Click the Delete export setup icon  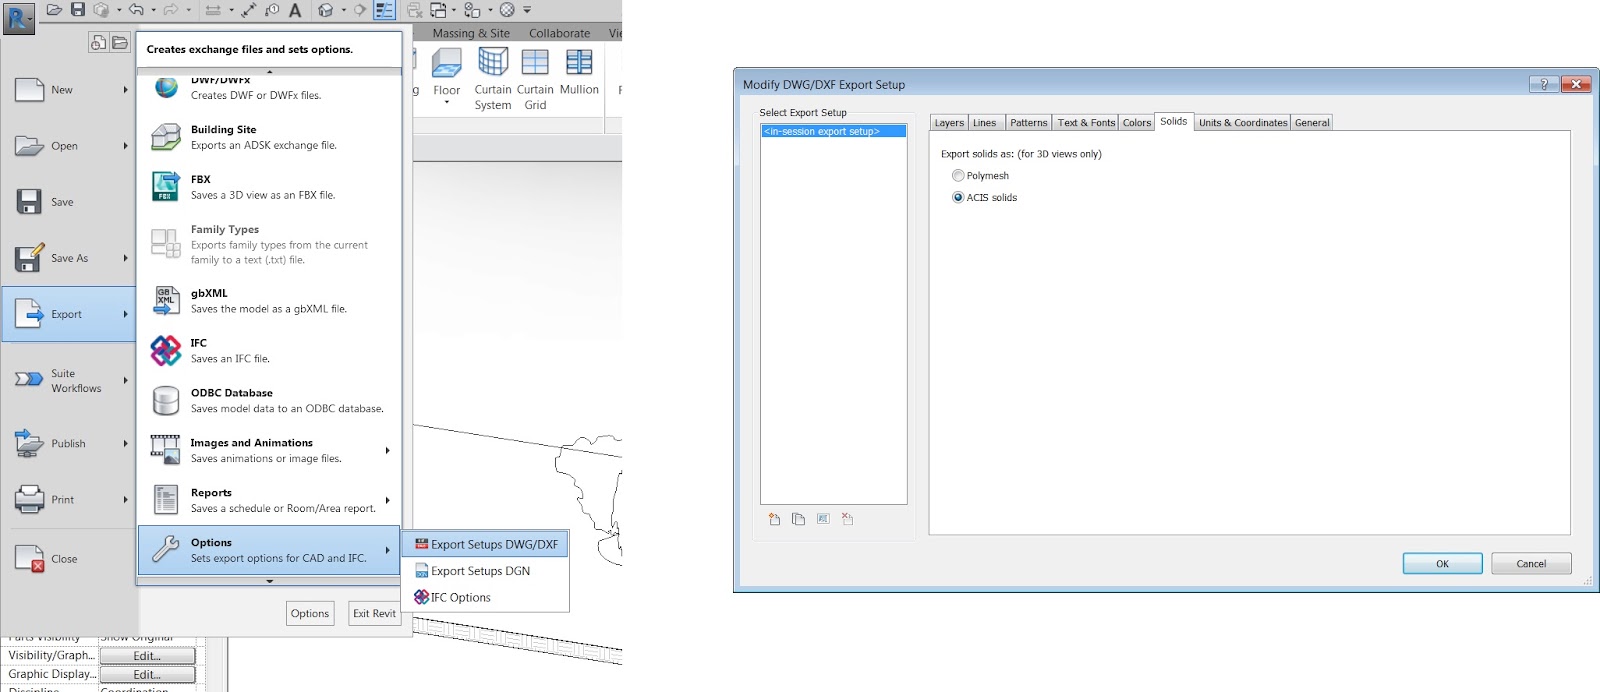tap(847, 519)
